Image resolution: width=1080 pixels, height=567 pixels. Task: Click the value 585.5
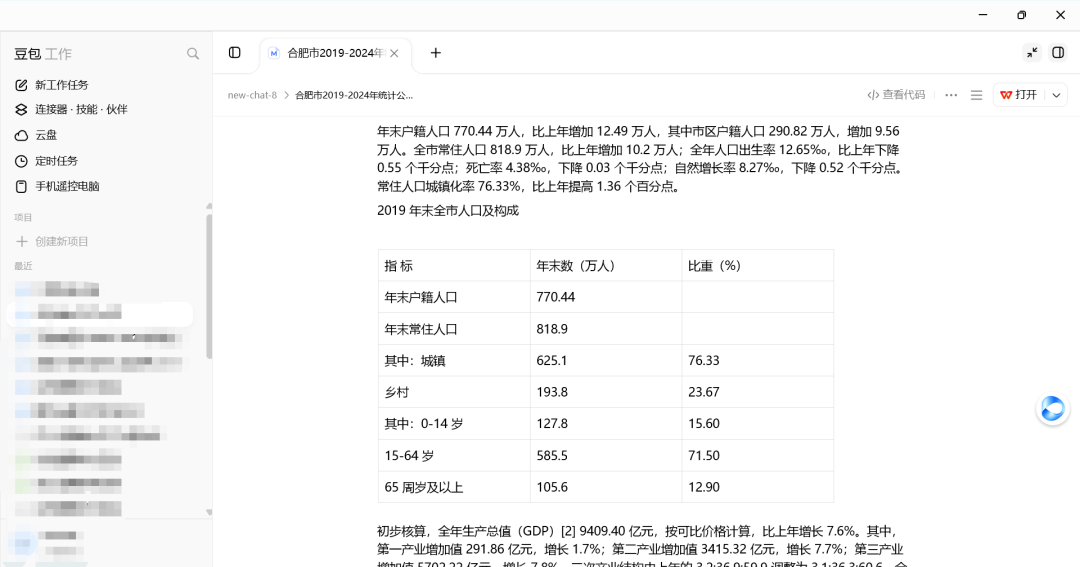point(552,455)
